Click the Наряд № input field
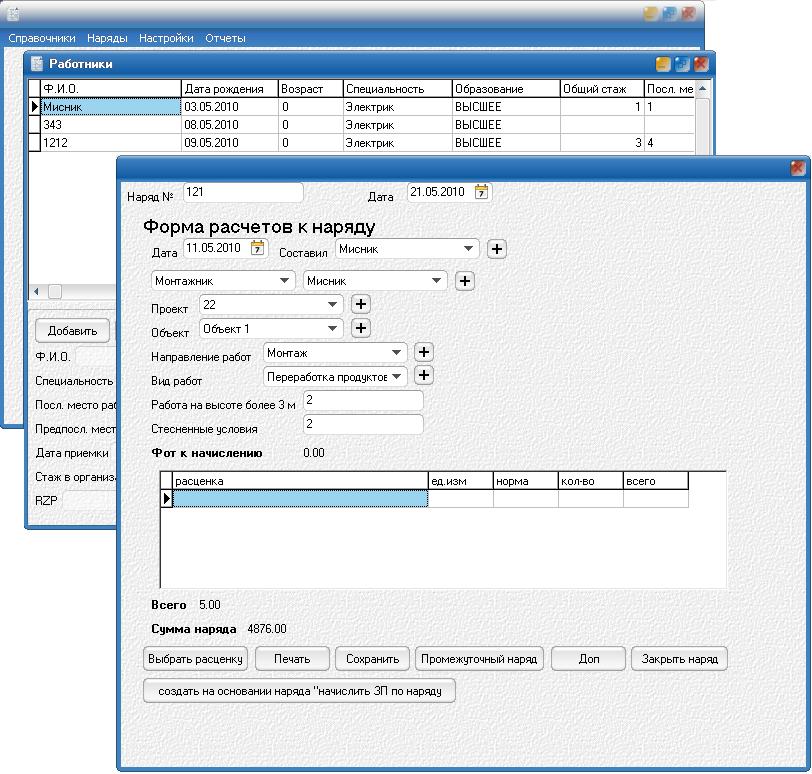This screenshot has width=812, height=774. click(242, 192)
